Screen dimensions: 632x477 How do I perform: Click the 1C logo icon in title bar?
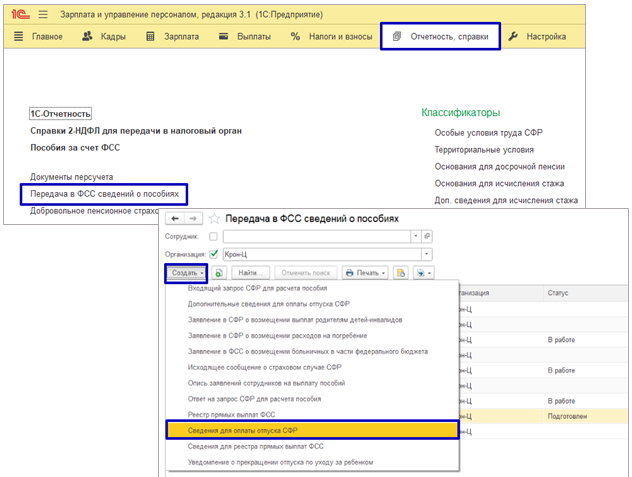[x=14, y=11]
